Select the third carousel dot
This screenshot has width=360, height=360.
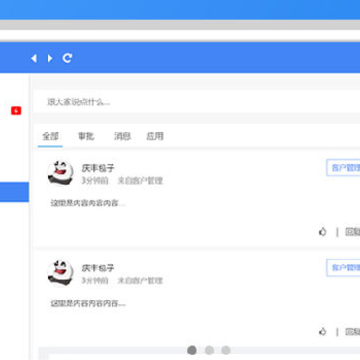click(226, 350)
